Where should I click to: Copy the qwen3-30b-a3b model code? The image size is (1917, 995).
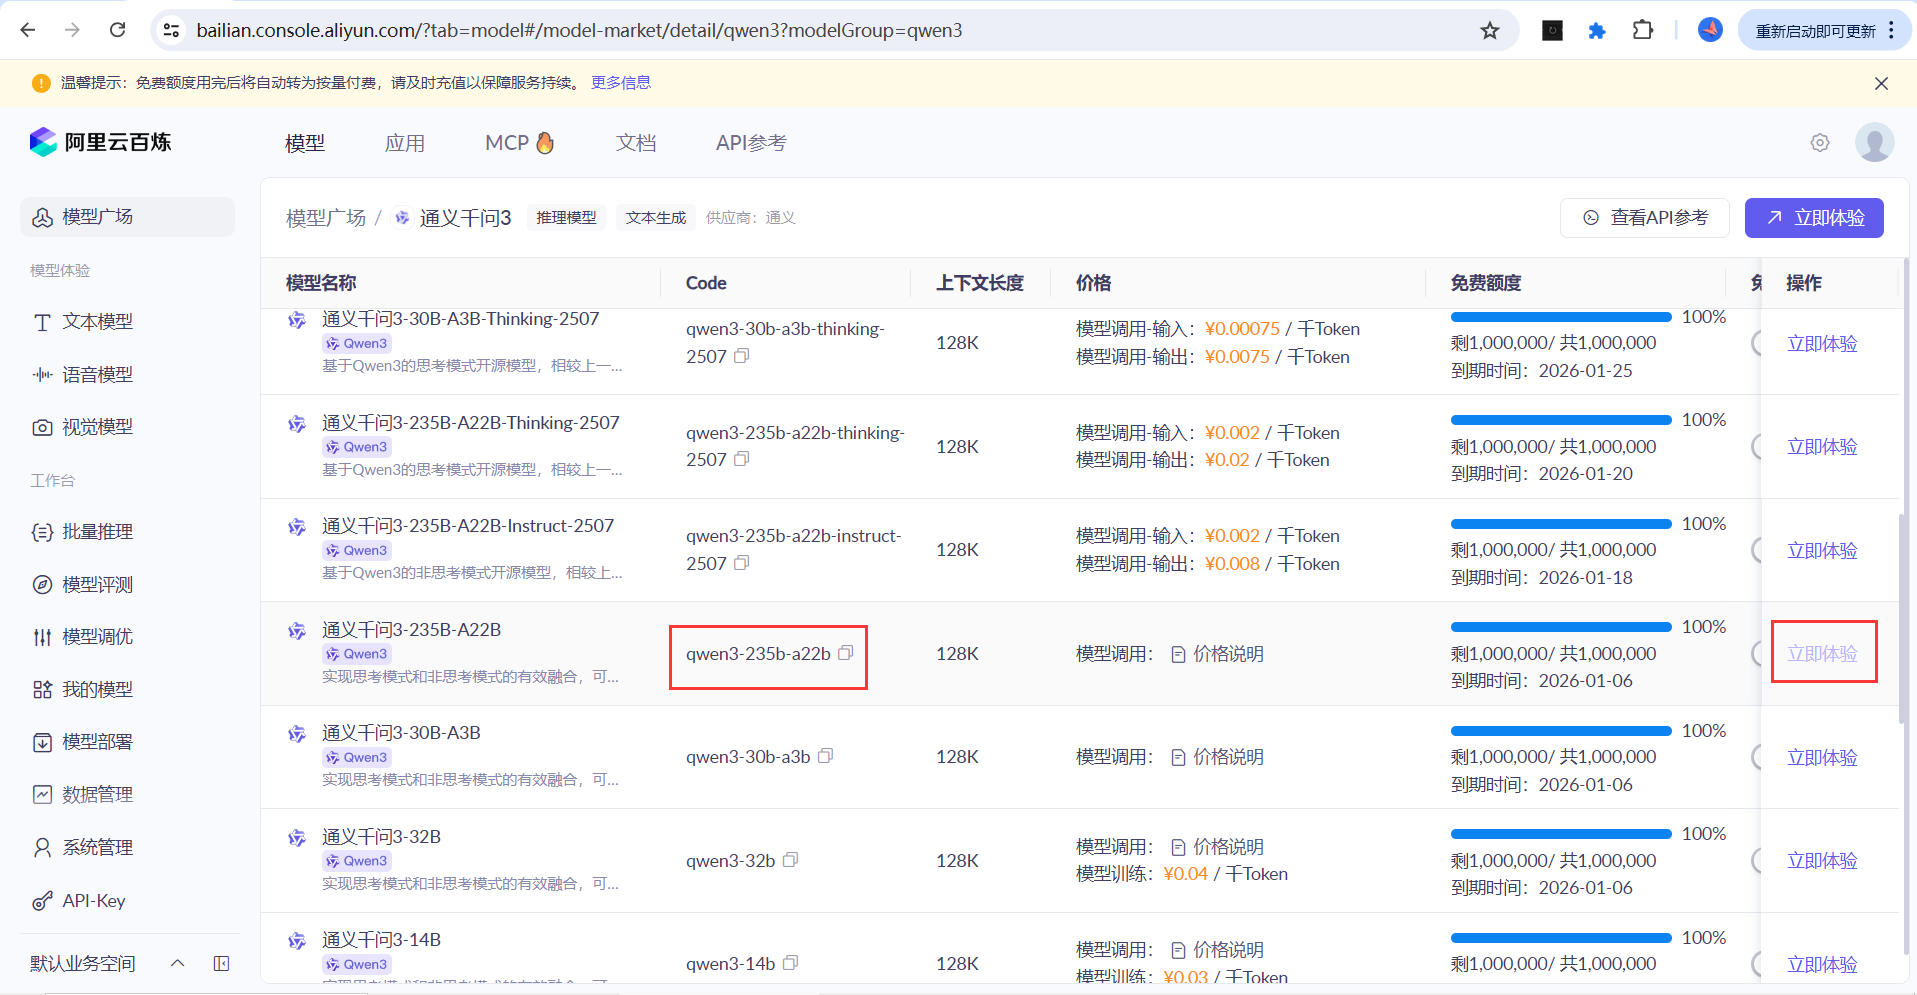tap(825, 756)
